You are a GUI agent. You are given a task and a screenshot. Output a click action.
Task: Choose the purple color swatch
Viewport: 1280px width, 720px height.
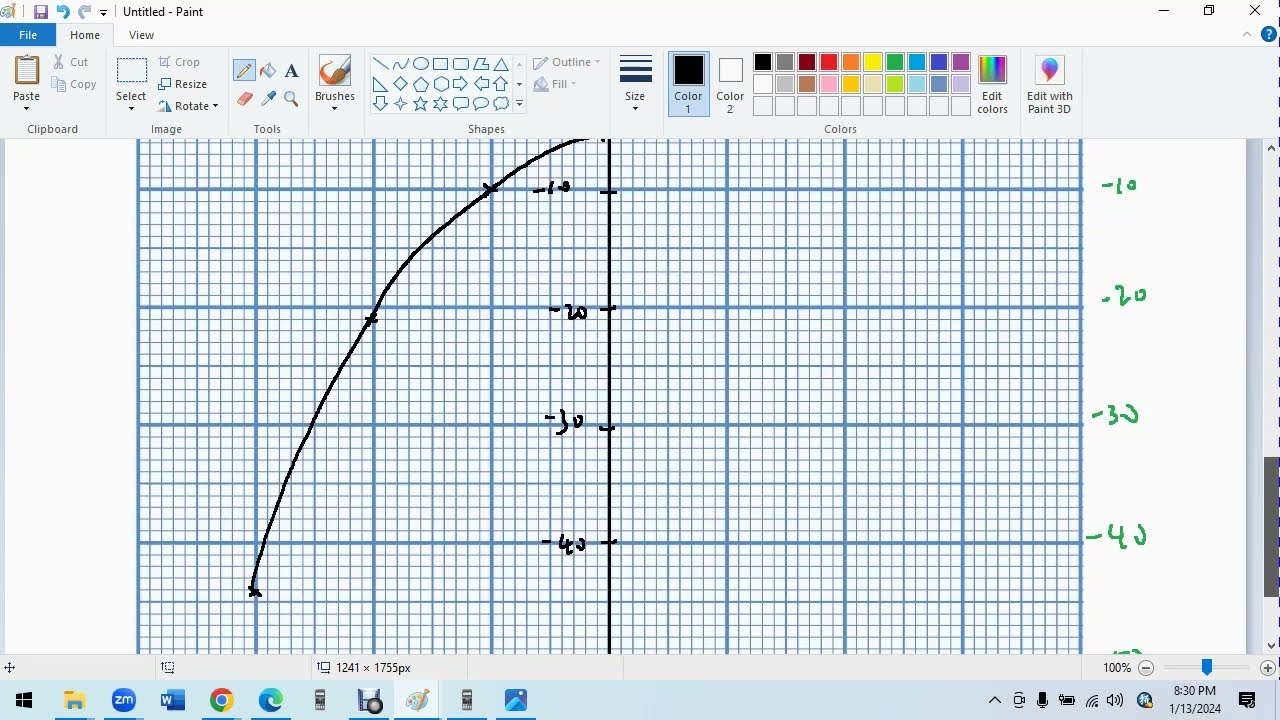click(961, 63)
